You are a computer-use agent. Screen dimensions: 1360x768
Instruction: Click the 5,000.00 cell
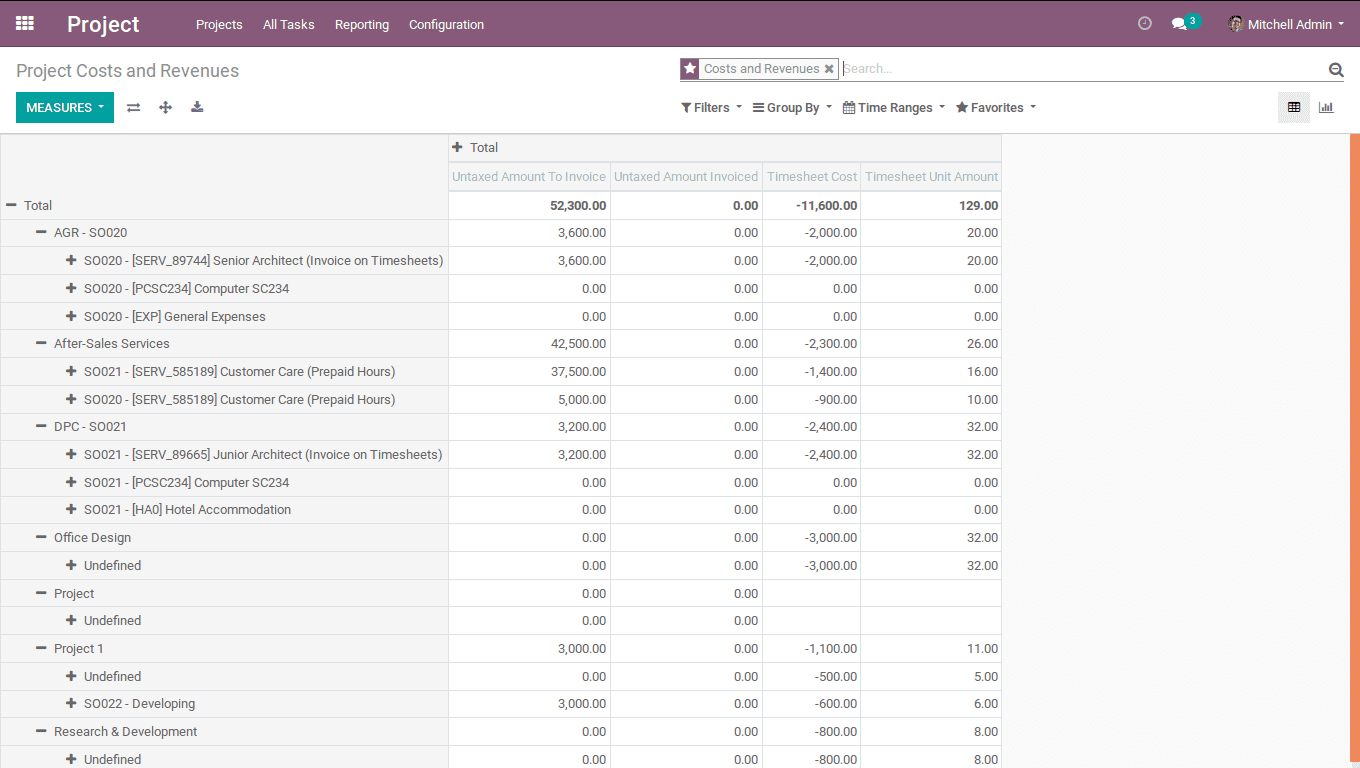pyautogui.click(x=529, y=400)
